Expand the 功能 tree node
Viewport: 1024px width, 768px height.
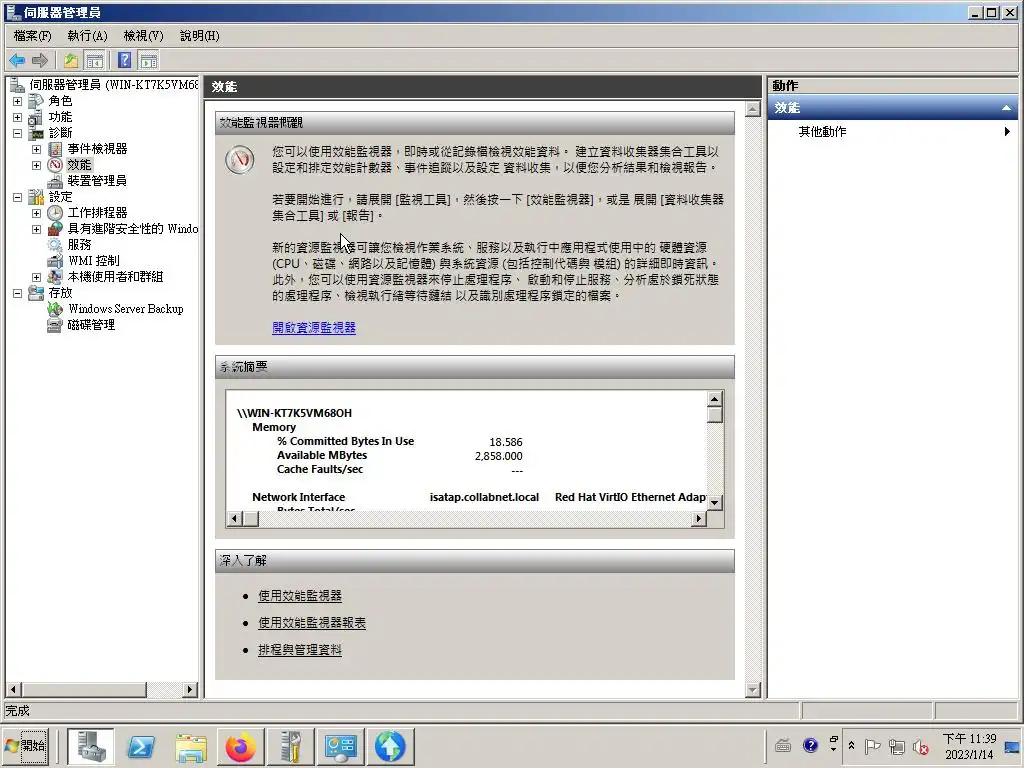tap(18, 118)
